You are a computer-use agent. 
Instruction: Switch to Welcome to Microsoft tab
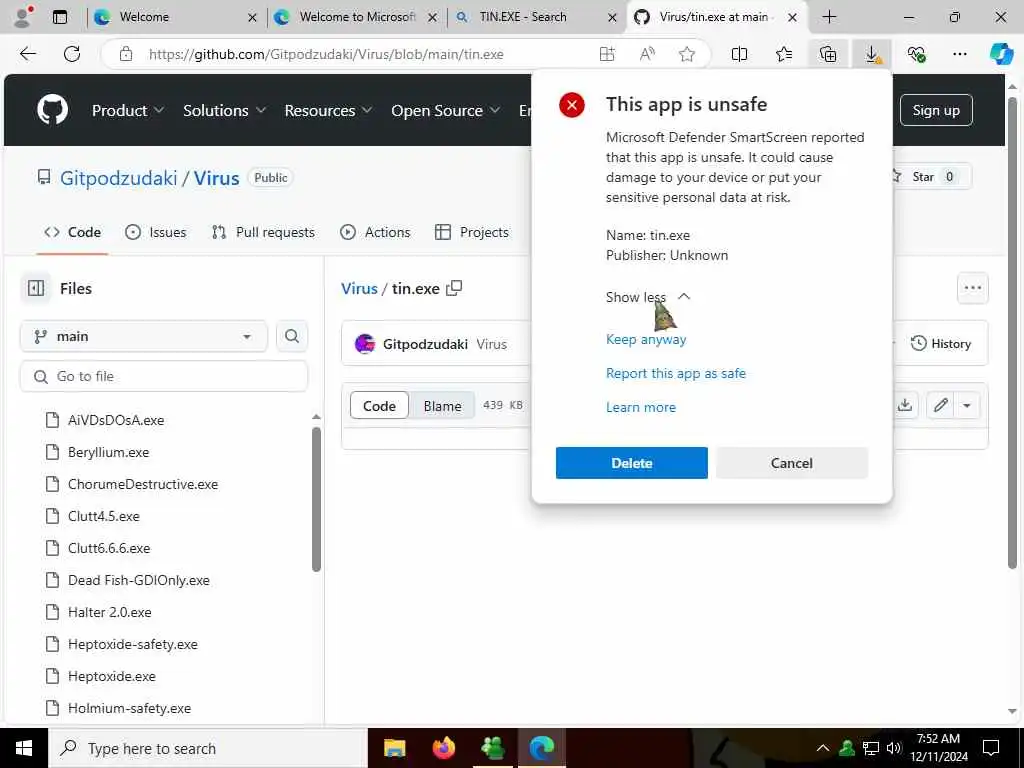(x=355, y=17)
